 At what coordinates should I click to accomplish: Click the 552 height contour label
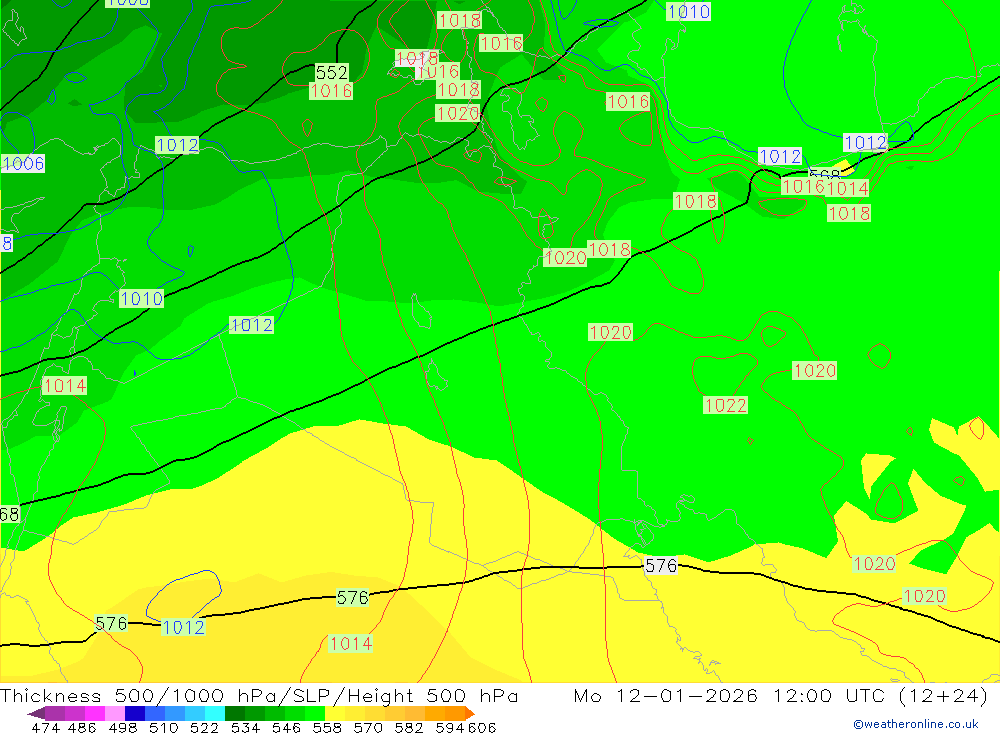pyautogui.click(x=332, y=72)
